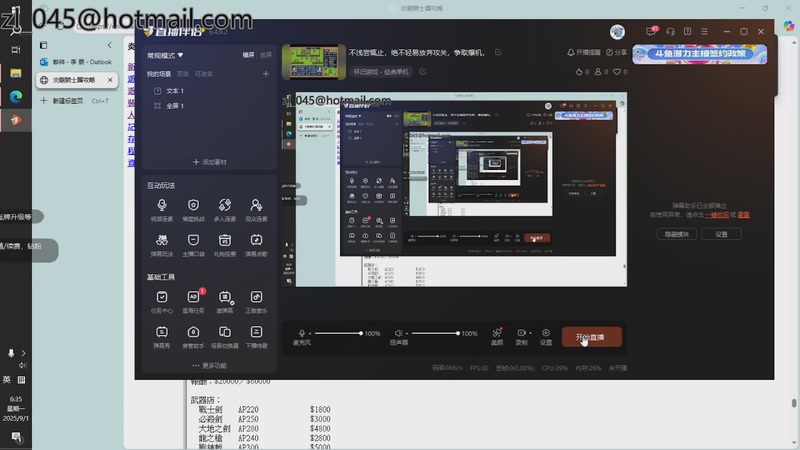The width and height of the screenshot is (800, 450).
Task: Open the microphone device dropdown arrow
Action: pyautogui.click(x=310, y=334)
